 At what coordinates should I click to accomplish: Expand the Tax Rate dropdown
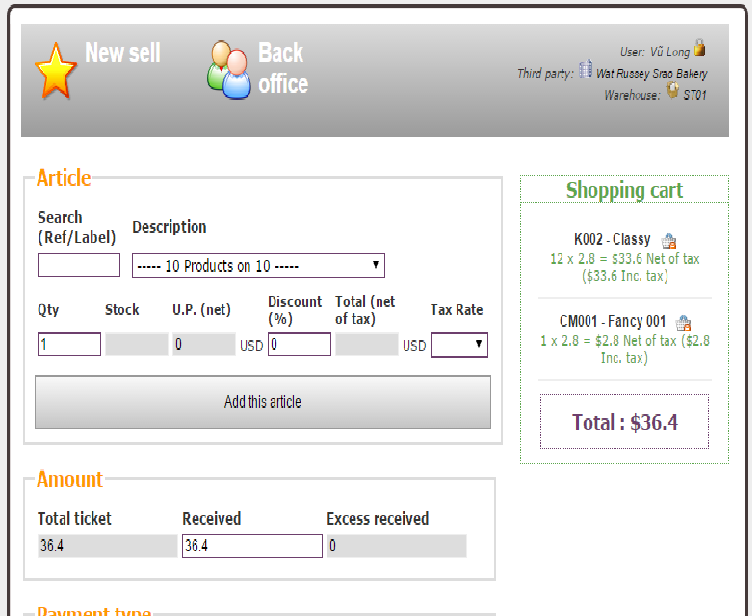pyautogui.click(x=459, y=345)
